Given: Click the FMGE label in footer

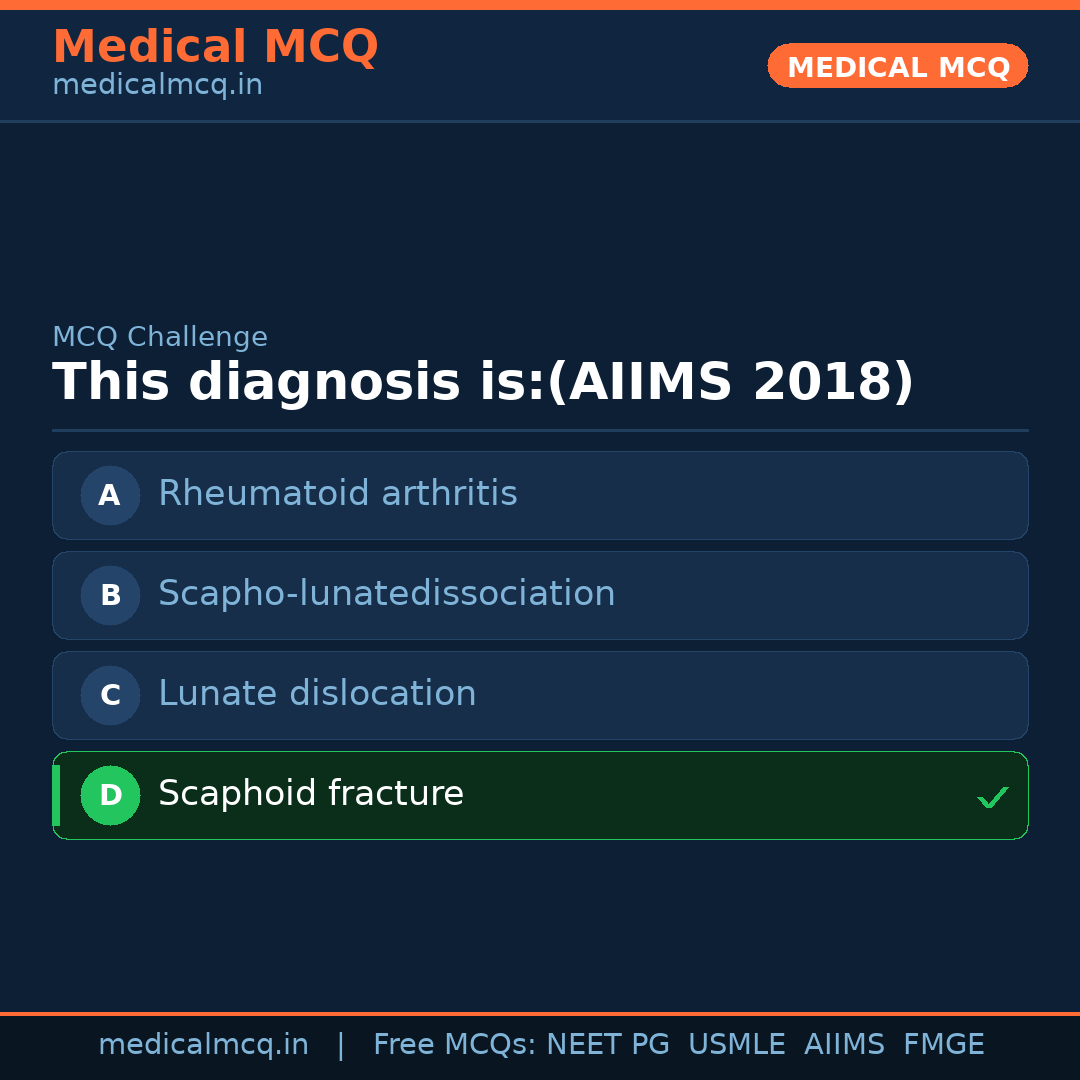Looking at the screenshot, I should click(943, 1043).
